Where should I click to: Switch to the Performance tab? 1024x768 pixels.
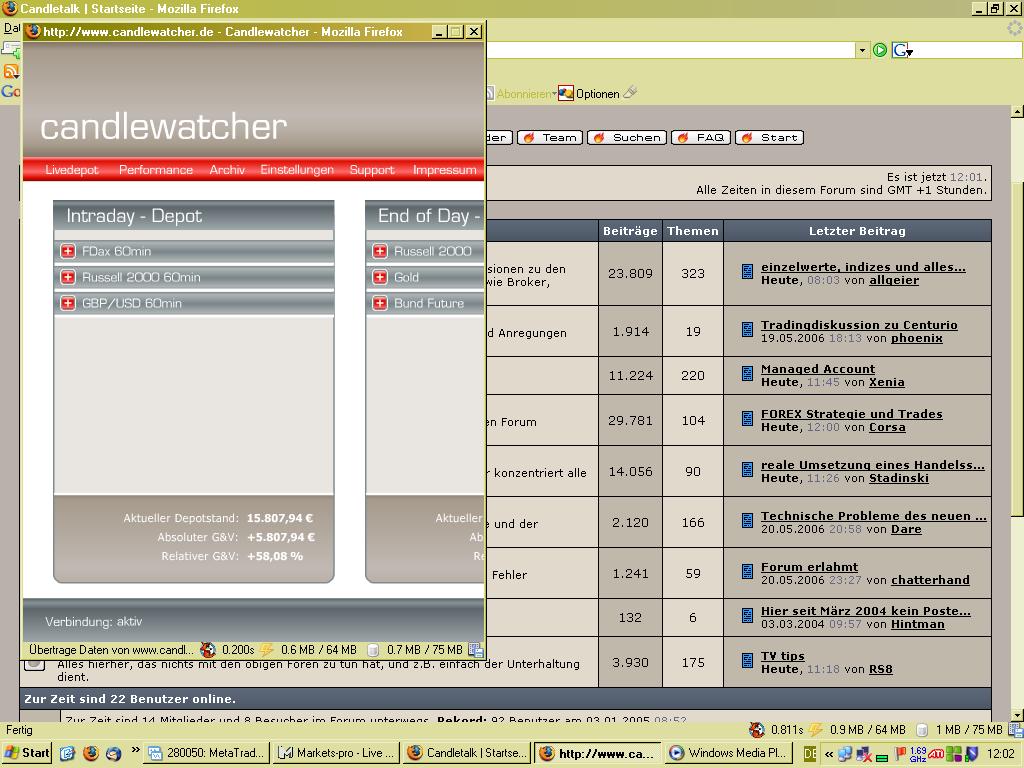[x=156, y=170]
